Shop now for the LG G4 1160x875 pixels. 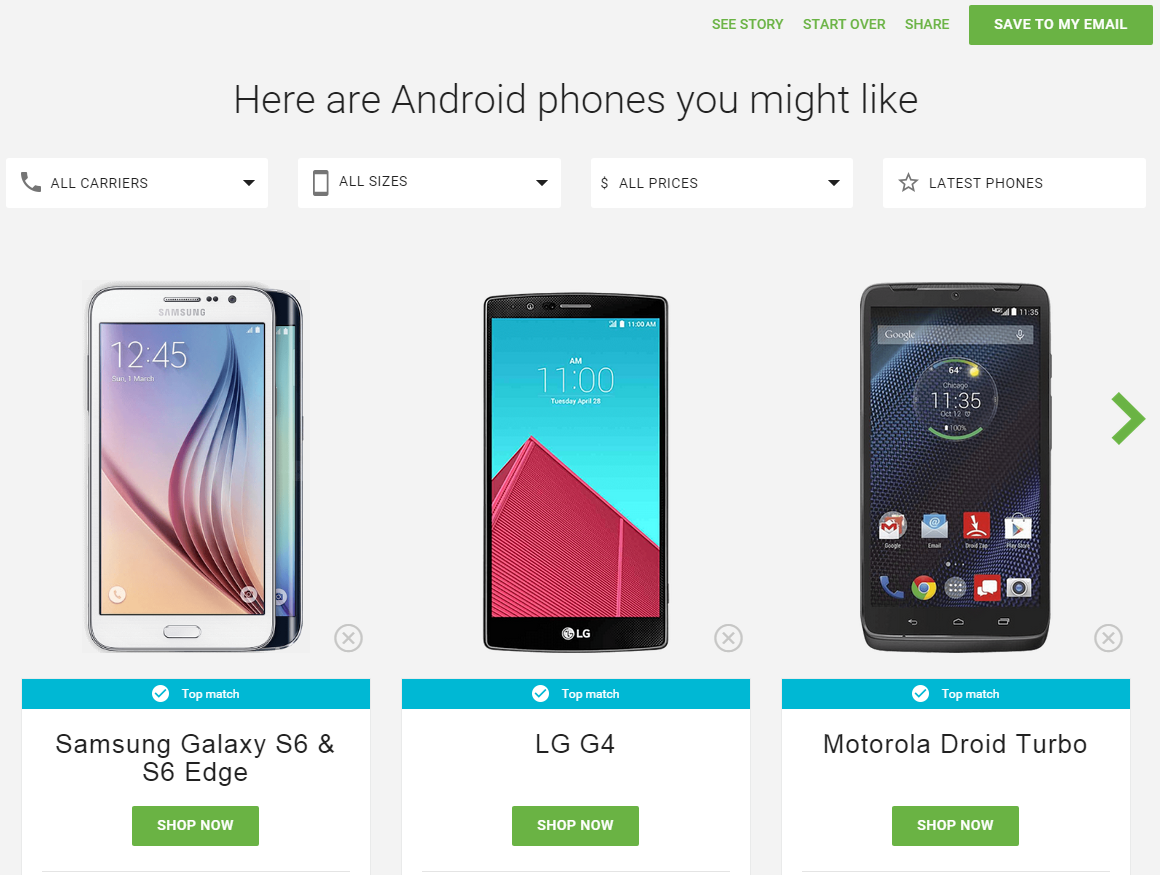click(x=576, y=825)
